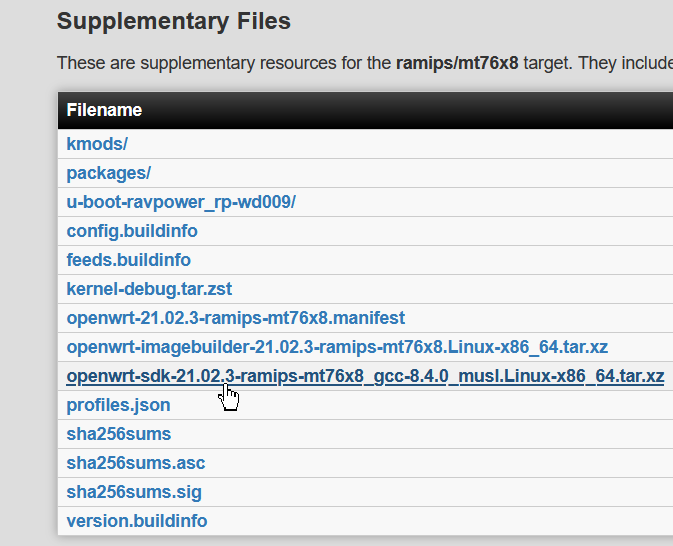Download the feeds.buildinfo file
This screenshot has width=673, height=546.
(x=128, y=260)
